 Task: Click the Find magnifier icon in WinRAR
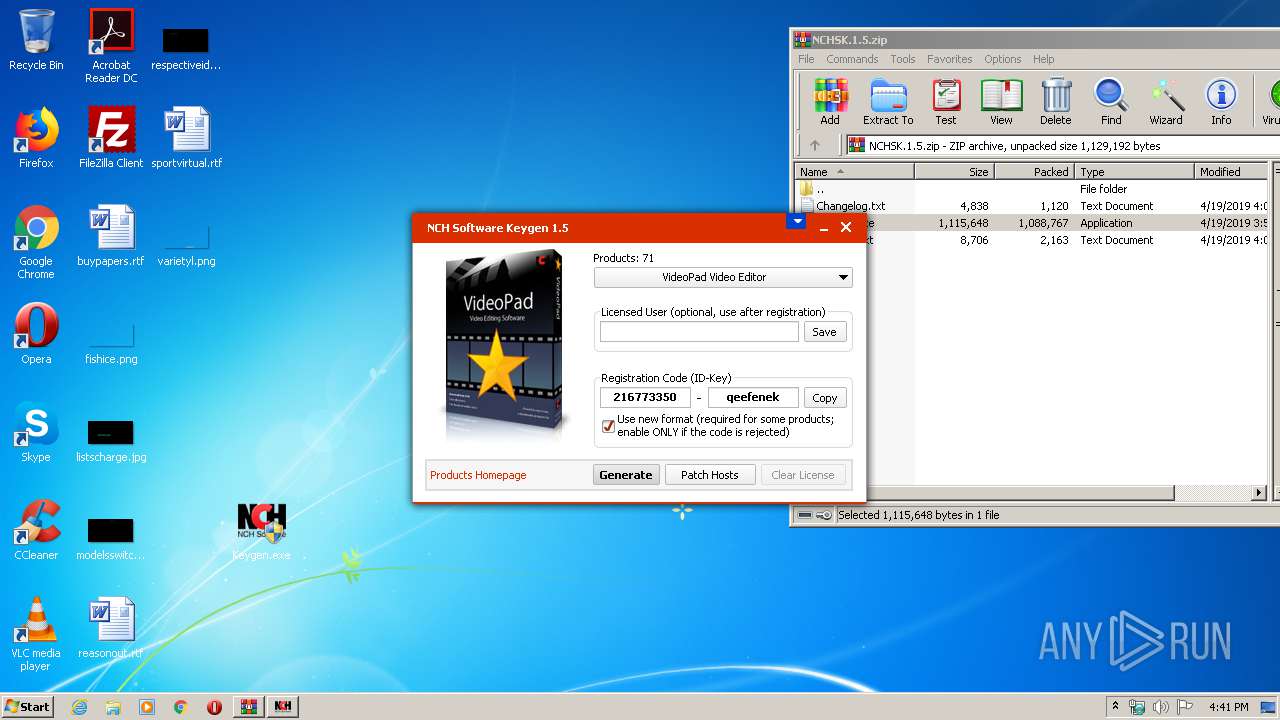1111,103
